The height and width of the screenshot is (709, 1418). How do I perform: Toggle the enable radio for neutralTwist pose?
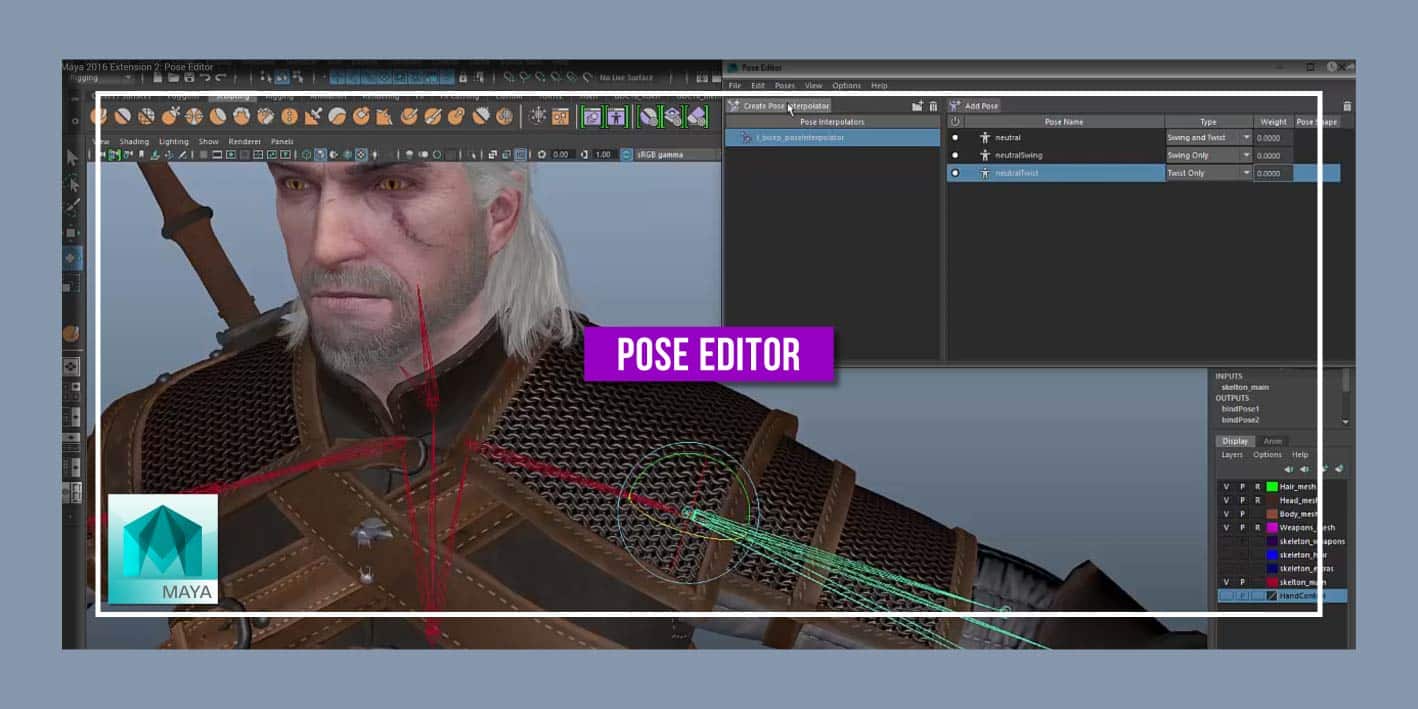point(955,173)
